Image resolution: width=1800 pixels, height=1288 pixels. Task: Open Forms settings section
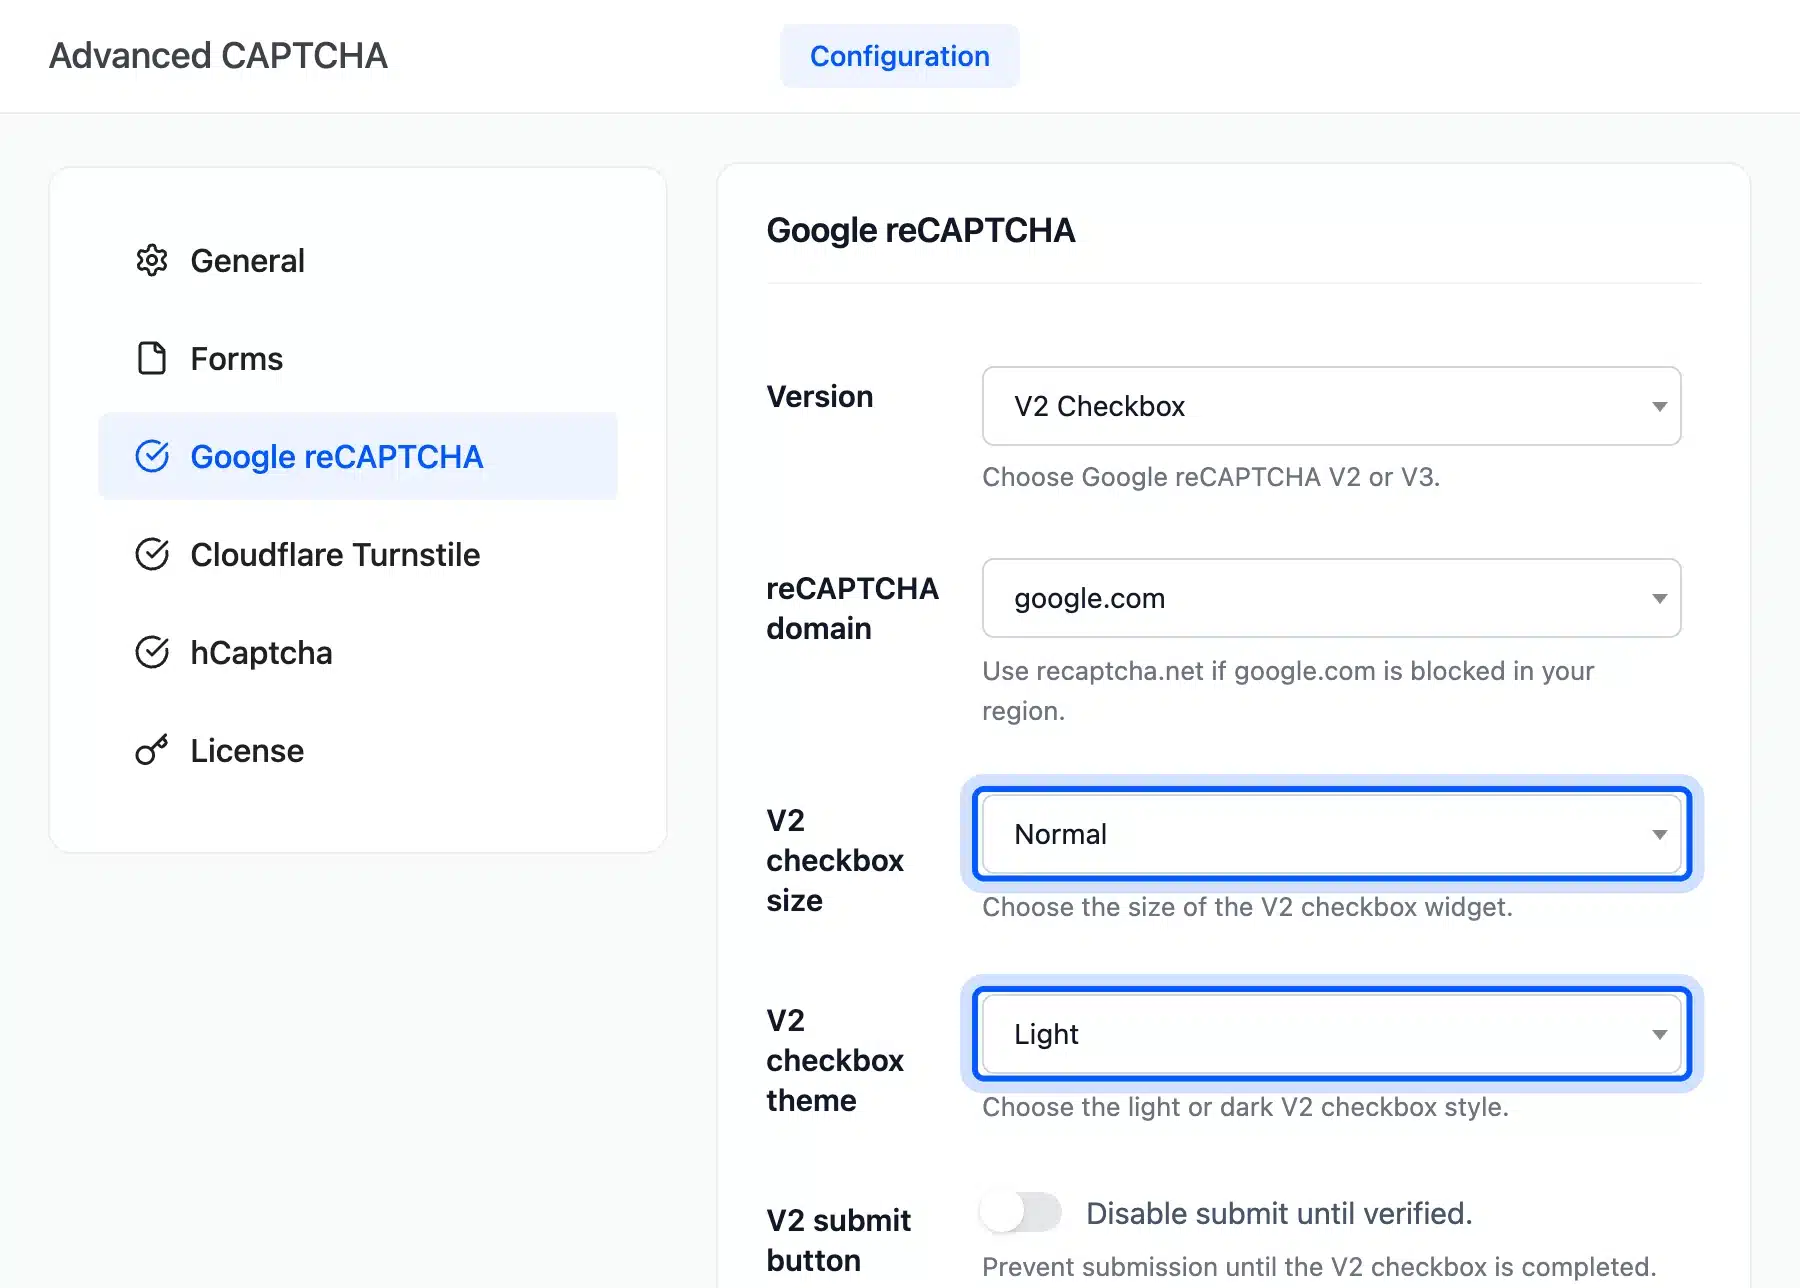pyautogui.click(x=358, y=358)
